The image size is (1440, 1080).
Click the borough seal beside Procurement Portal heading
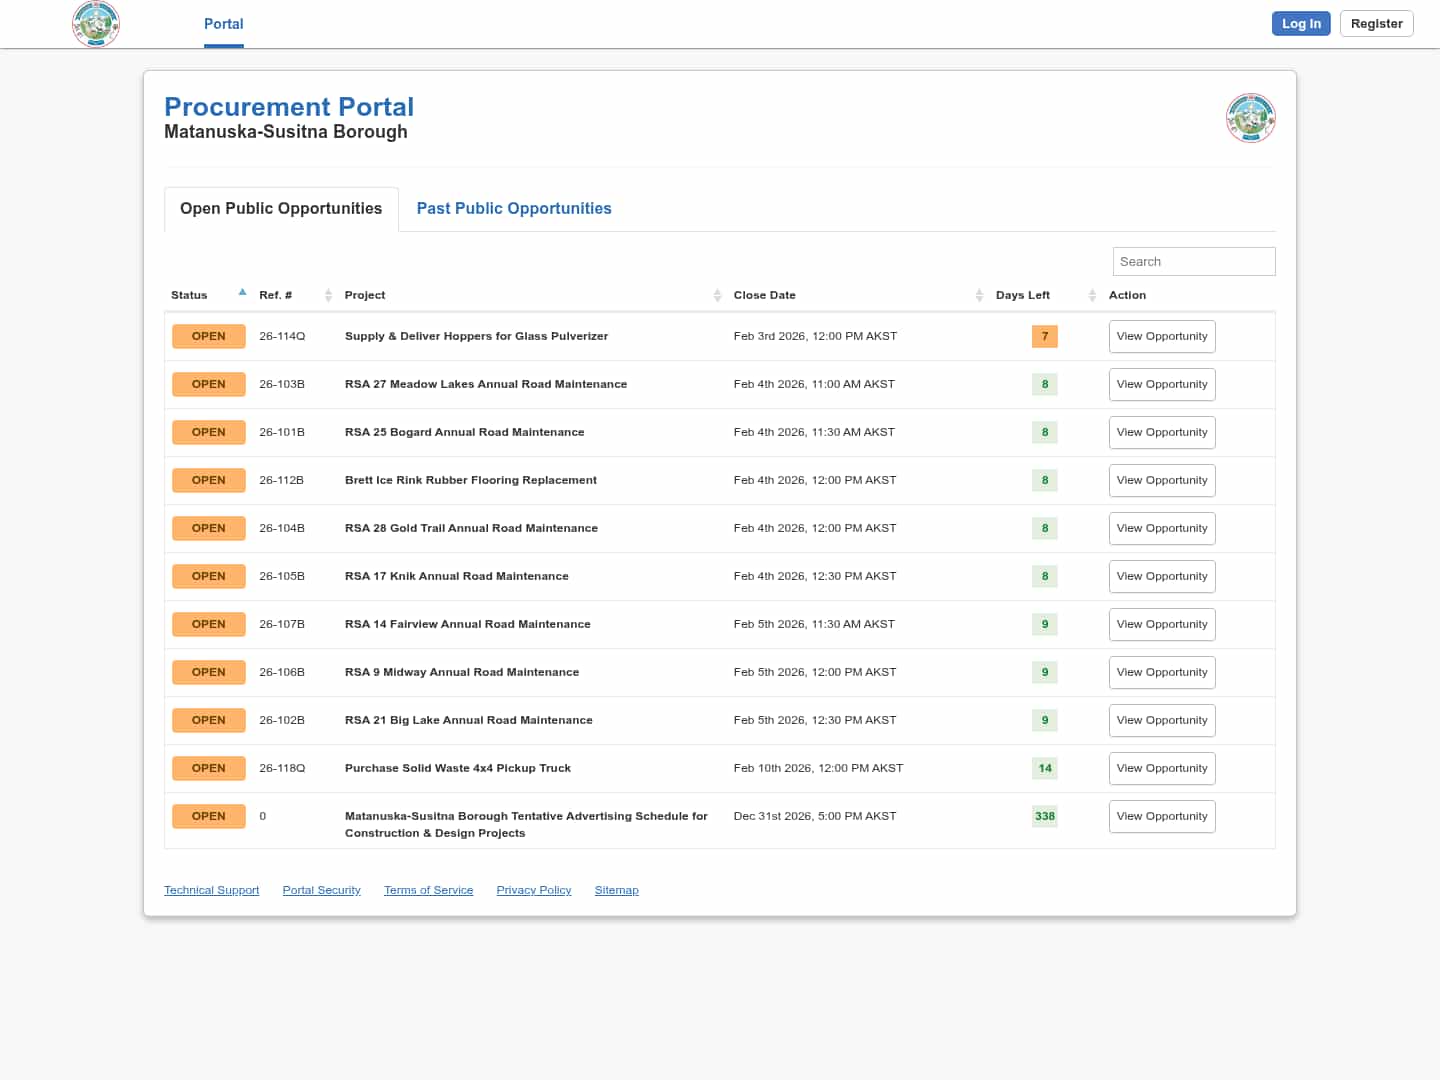[1250, 118]
